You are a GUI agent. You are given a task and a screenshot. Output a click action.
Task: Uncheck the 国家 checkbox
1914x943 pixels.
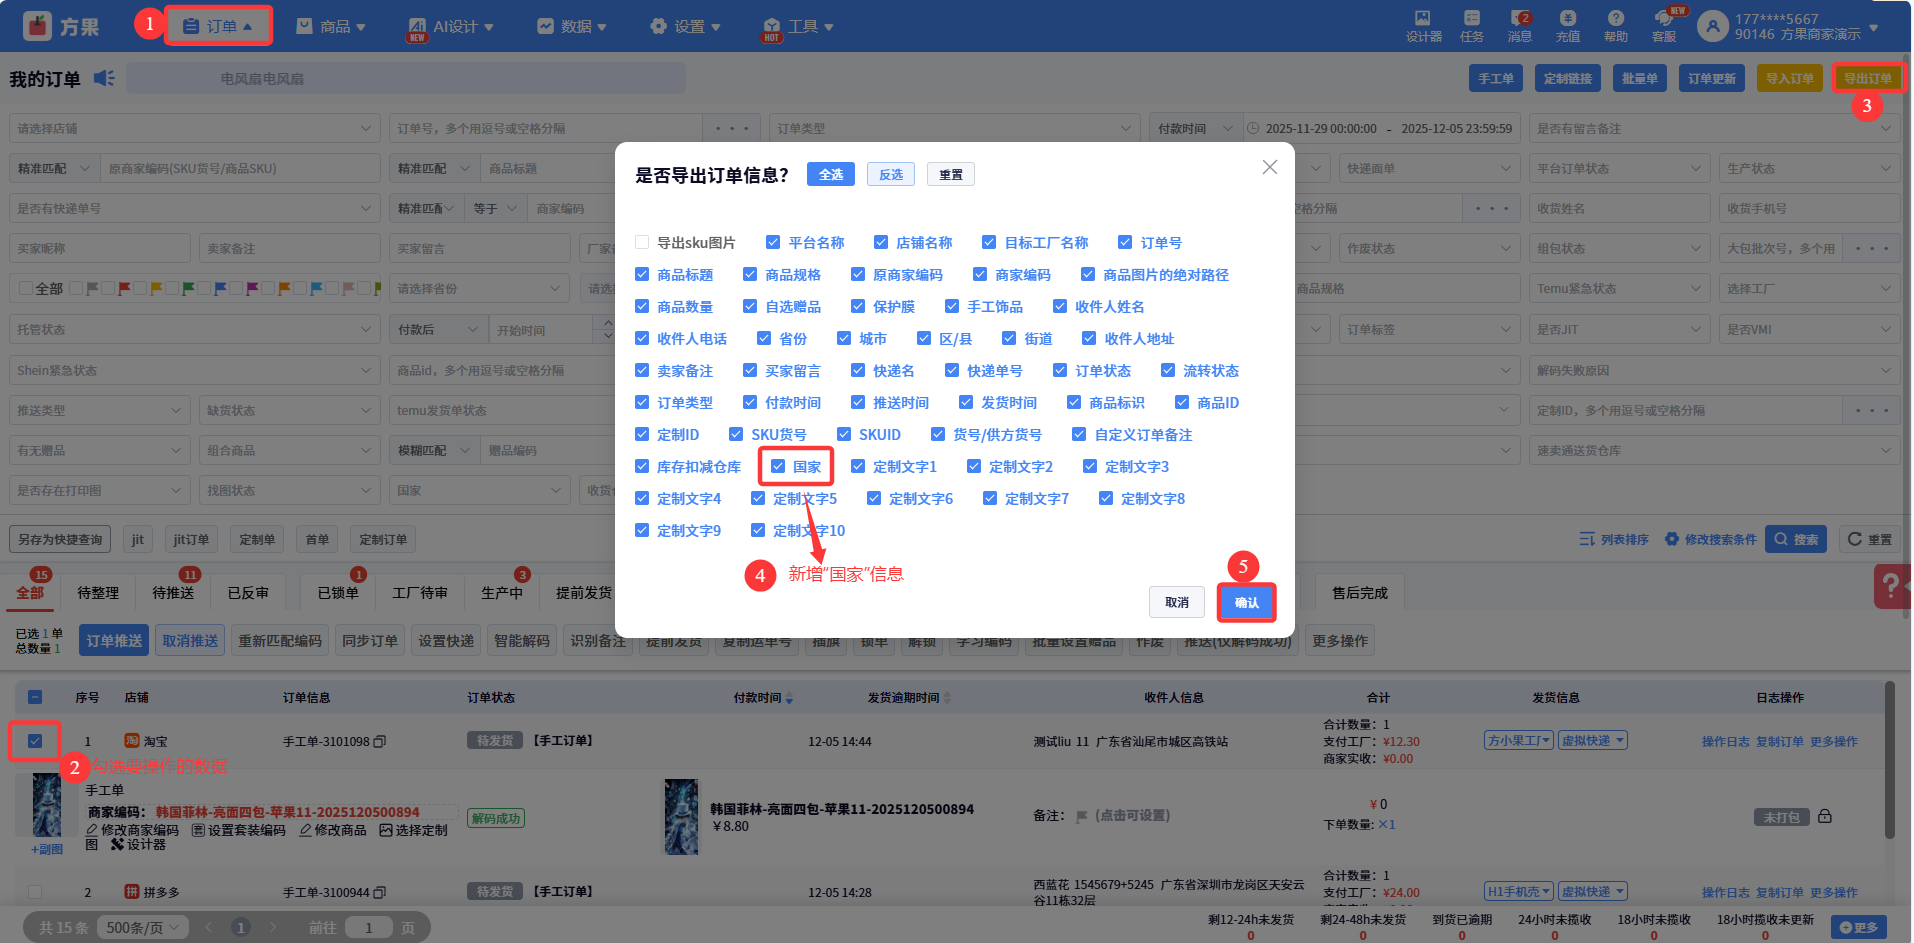pyautogui.click(x=778, y=467)
